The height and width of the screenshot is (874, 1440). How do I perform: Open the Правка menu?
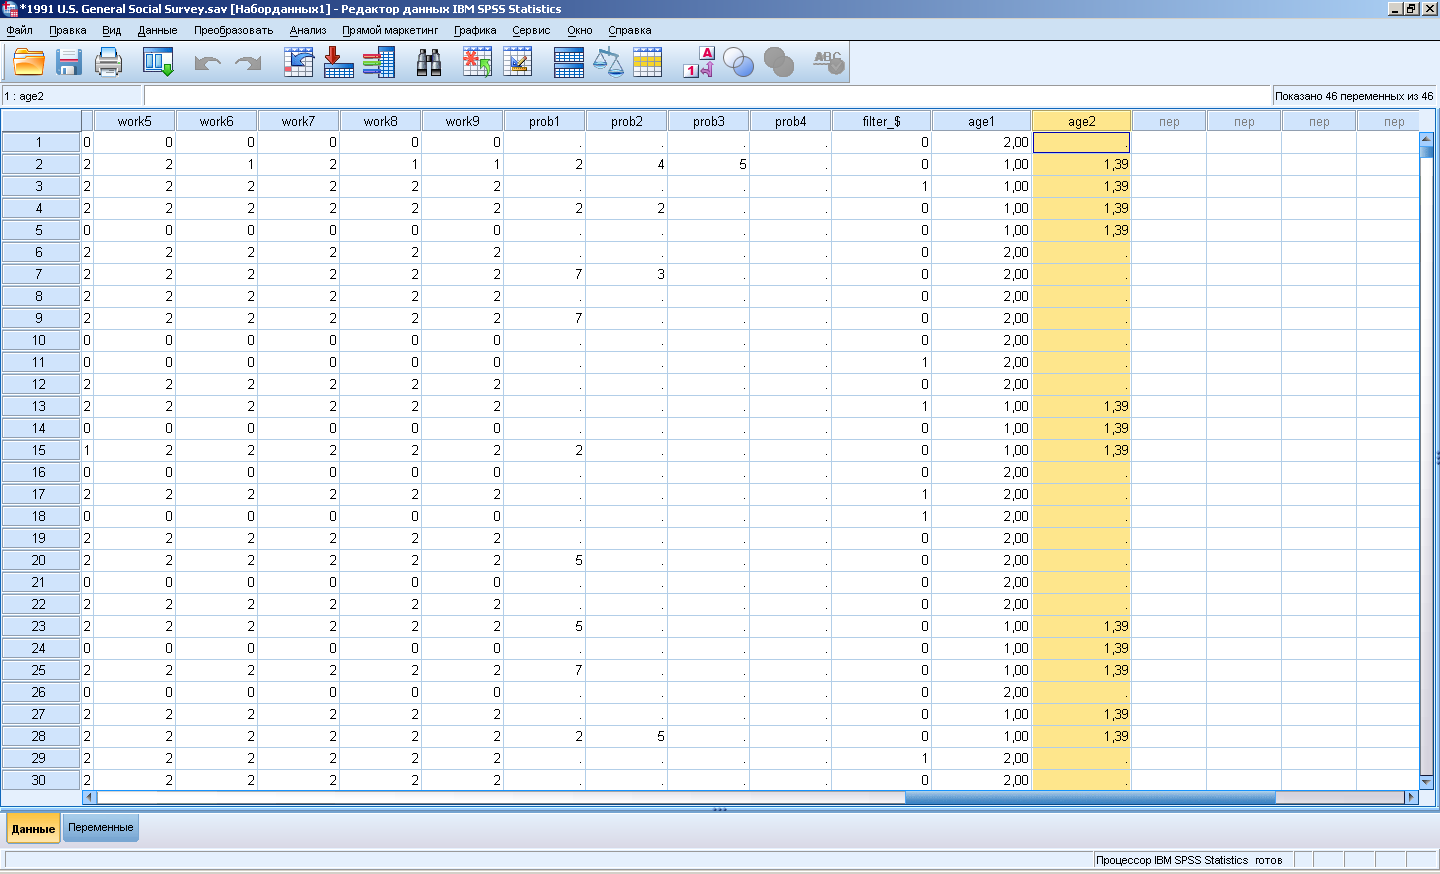coord(68,30)
